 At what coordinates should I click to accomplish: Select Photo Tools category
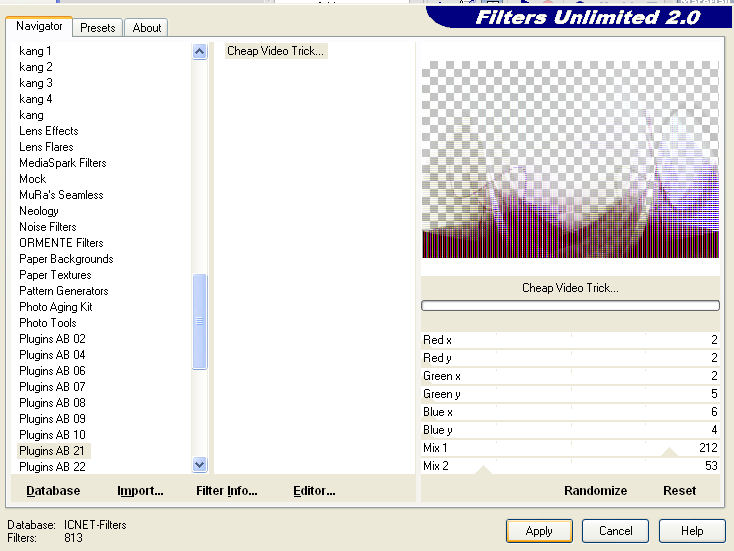(x=48, y=323)
